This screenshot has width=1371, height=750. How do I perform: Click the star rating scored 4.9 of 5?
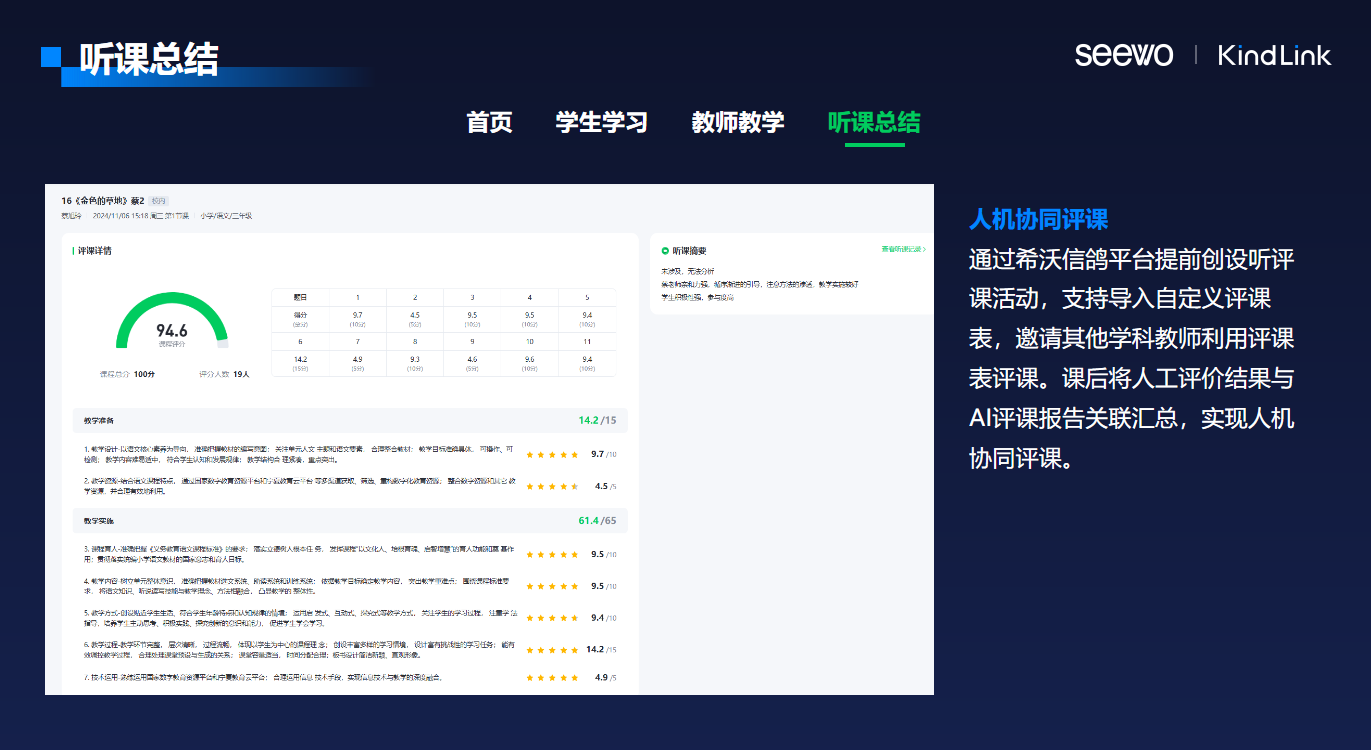[552, 677]
